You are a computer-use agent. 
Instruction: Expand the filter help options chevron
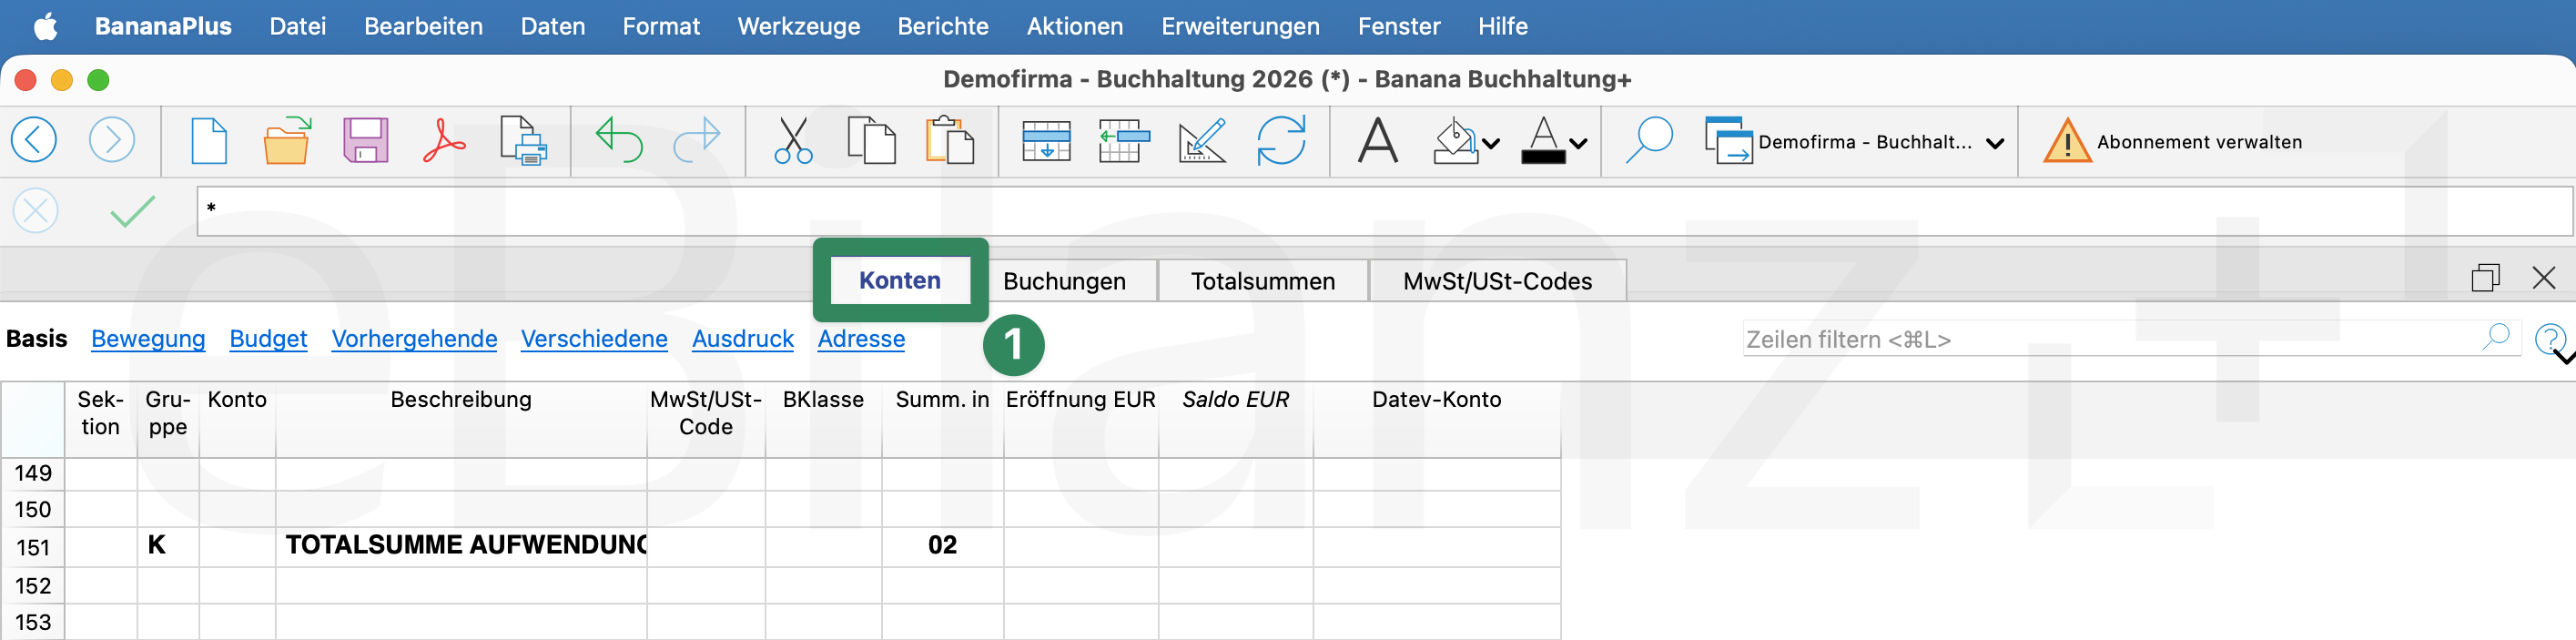2566,357
